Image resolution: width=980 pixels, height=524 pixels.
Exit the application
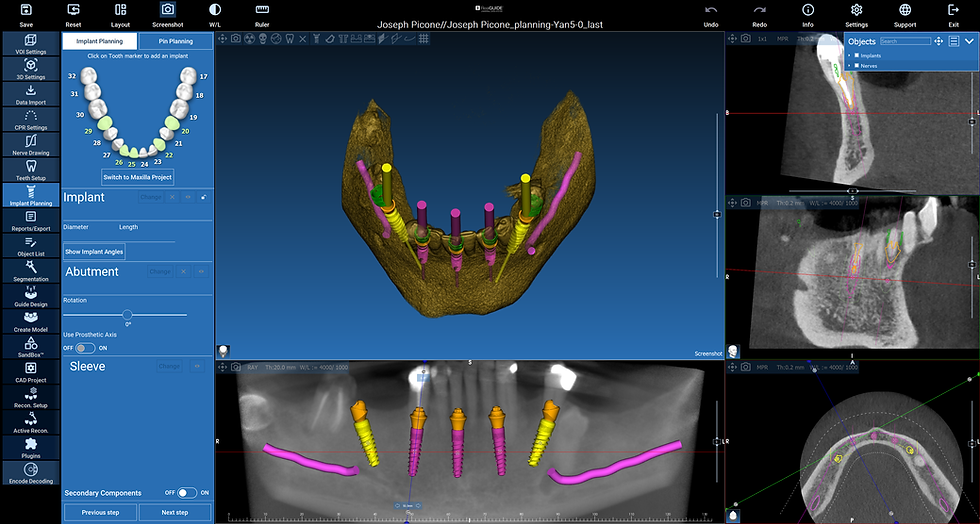953,10
